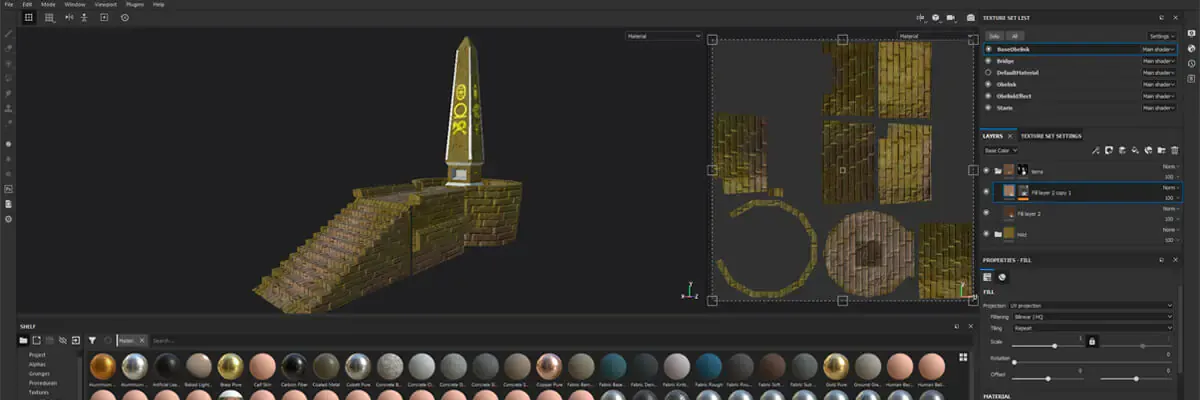Screen dimensions: 1200x400
Task: Select the Polygon Fill tool
Action: [x=9, y=77]
